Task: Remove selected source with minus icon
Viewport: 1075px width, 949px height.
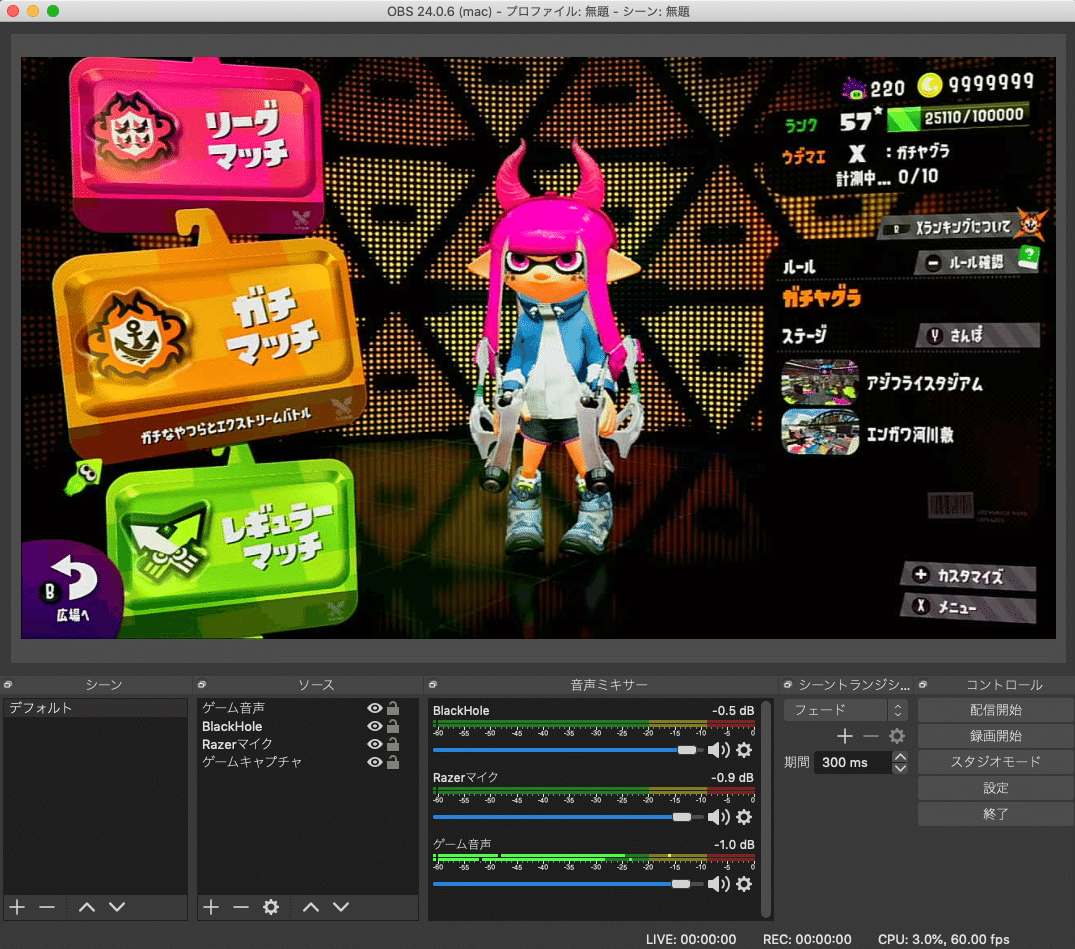Action: 241,907
